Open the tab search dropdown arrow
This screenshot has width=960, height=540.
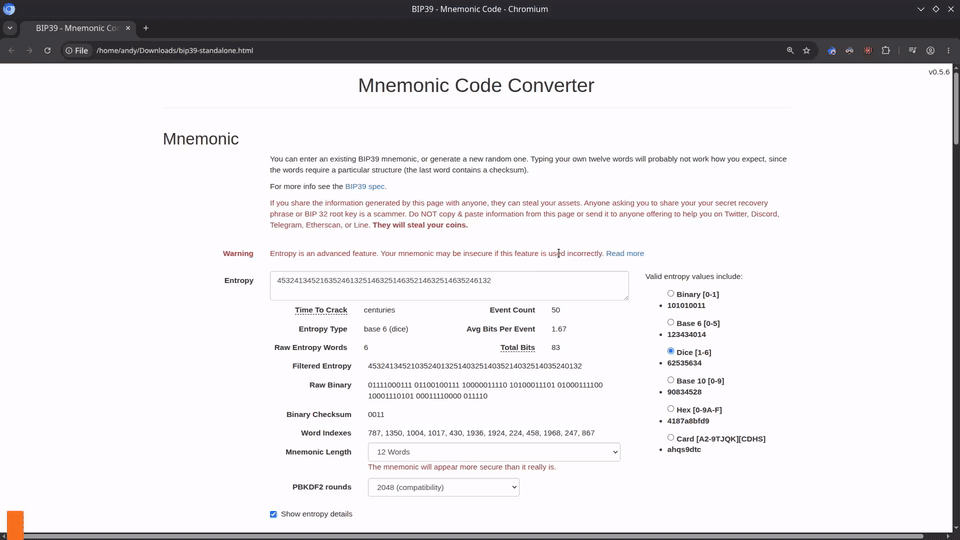(x=9, y=28)
